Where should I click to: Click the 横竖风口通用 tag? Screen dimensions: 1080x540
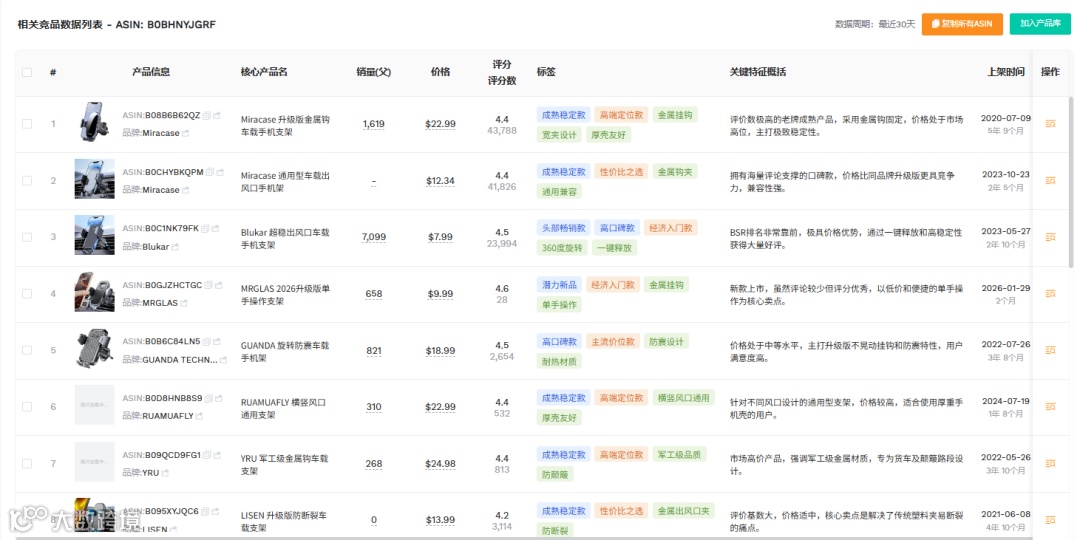coord(683,397)
